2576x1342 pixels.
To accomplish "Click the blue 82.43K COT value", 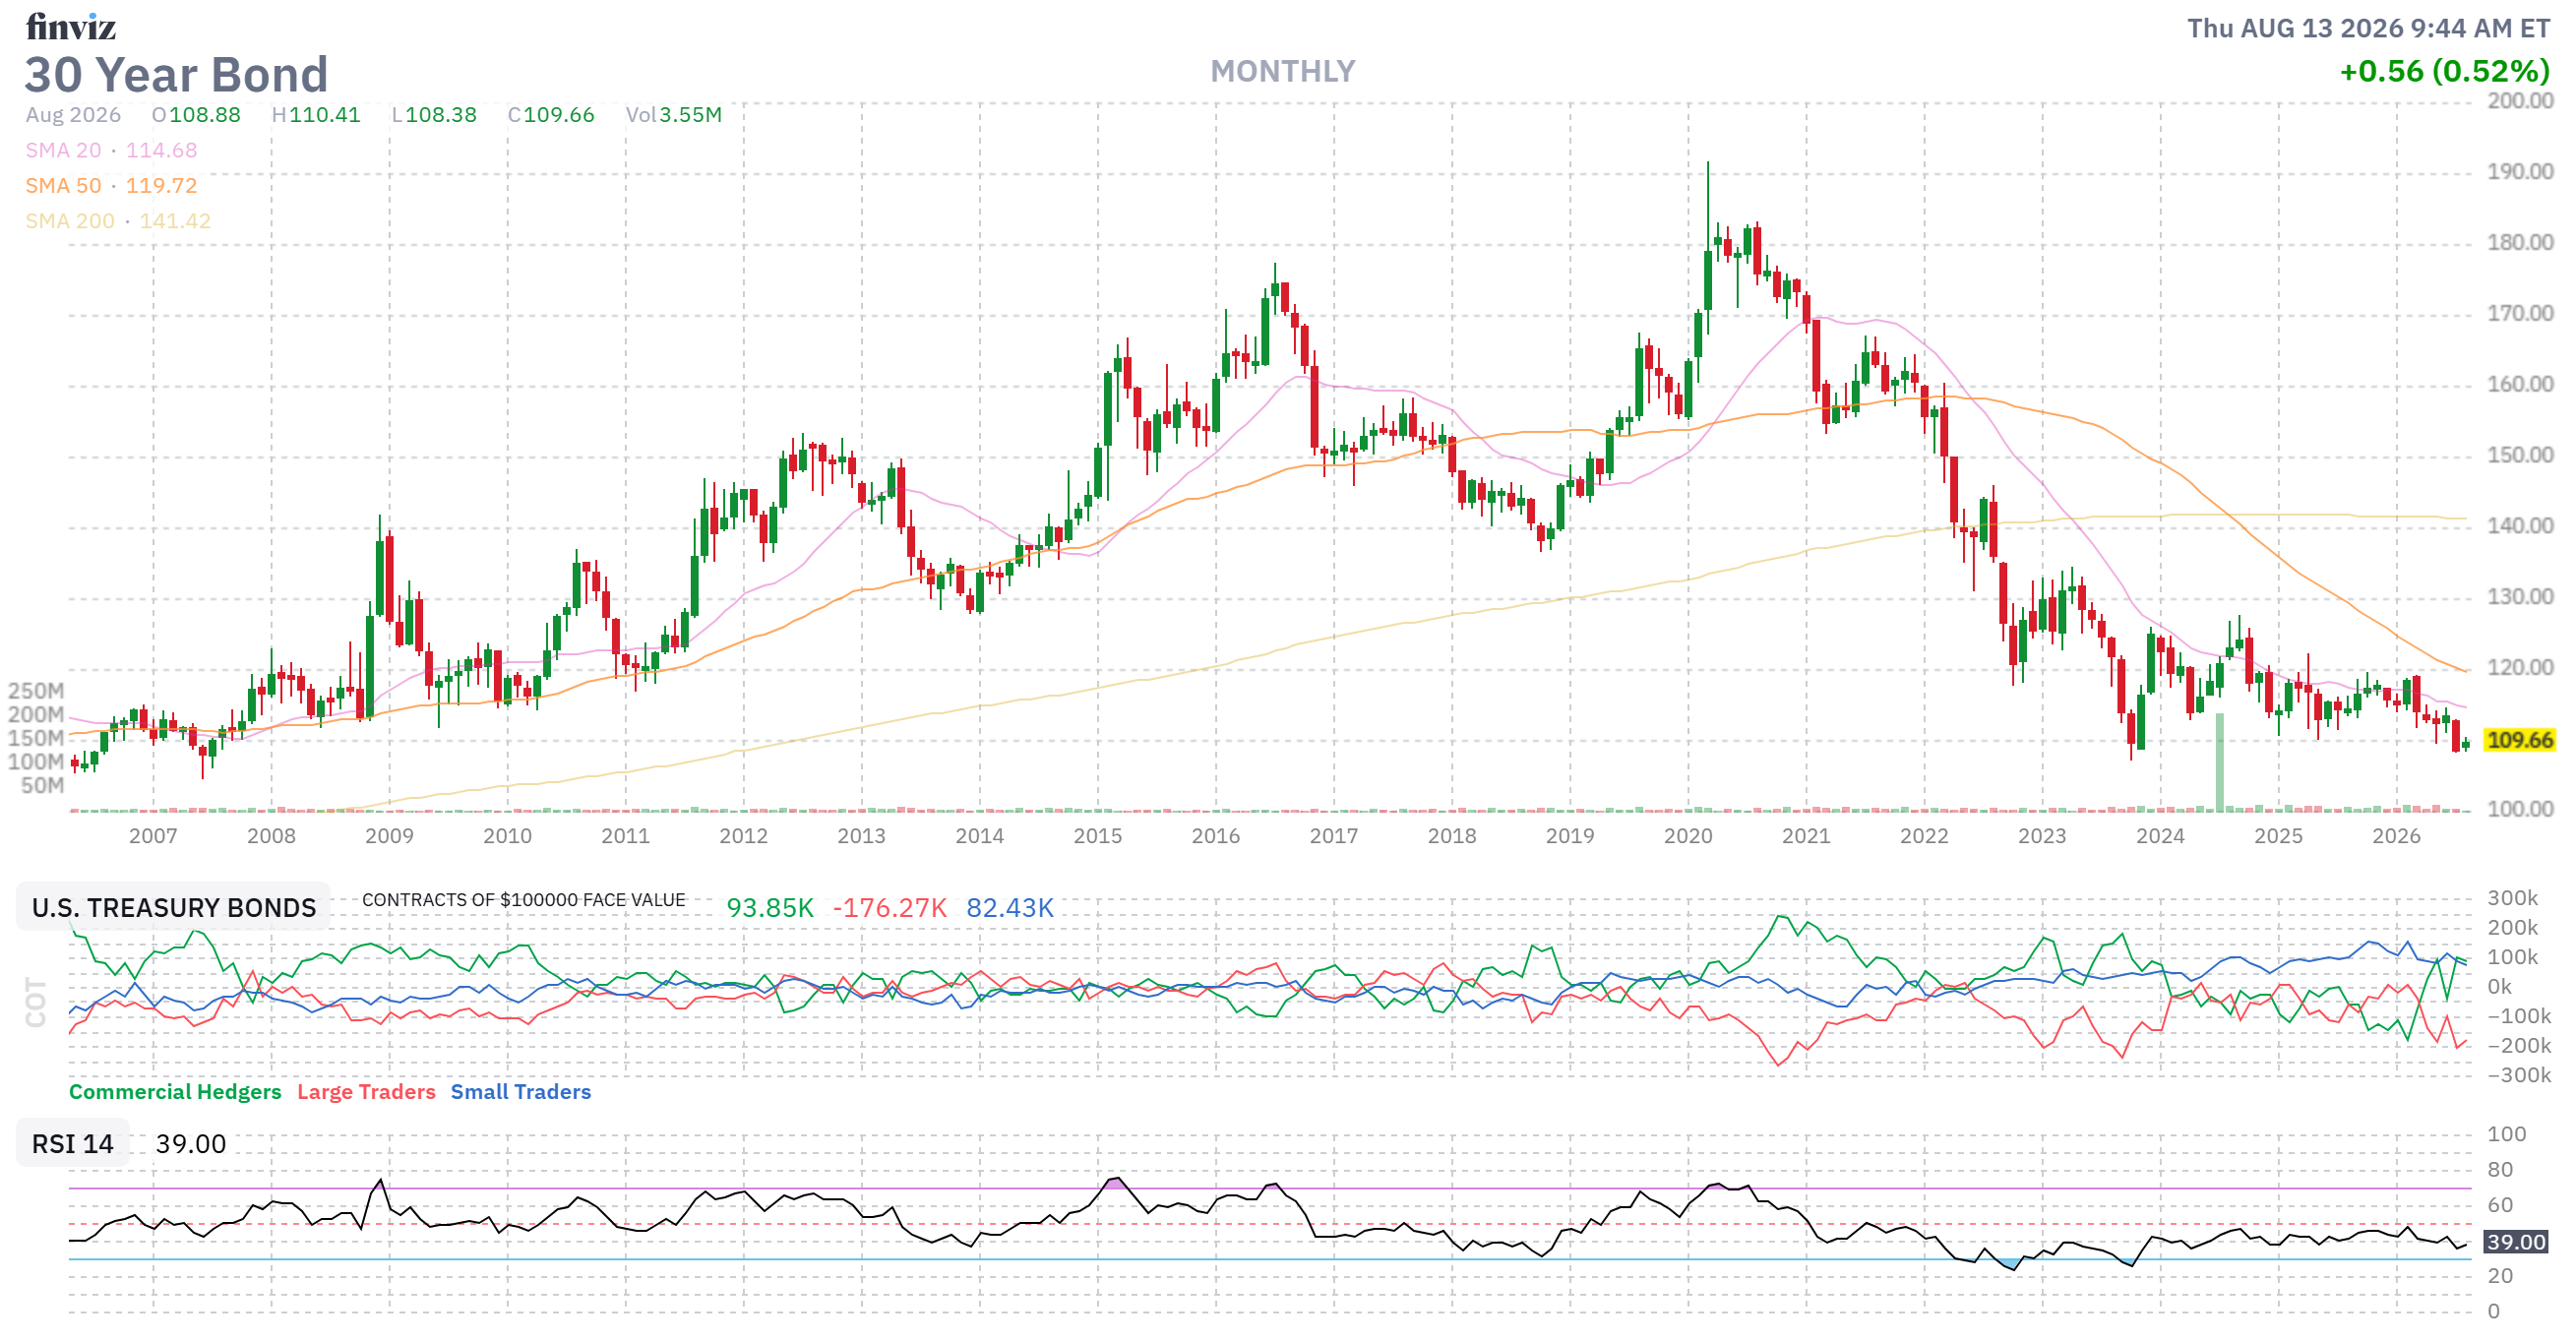I will tap(1010, 908).
